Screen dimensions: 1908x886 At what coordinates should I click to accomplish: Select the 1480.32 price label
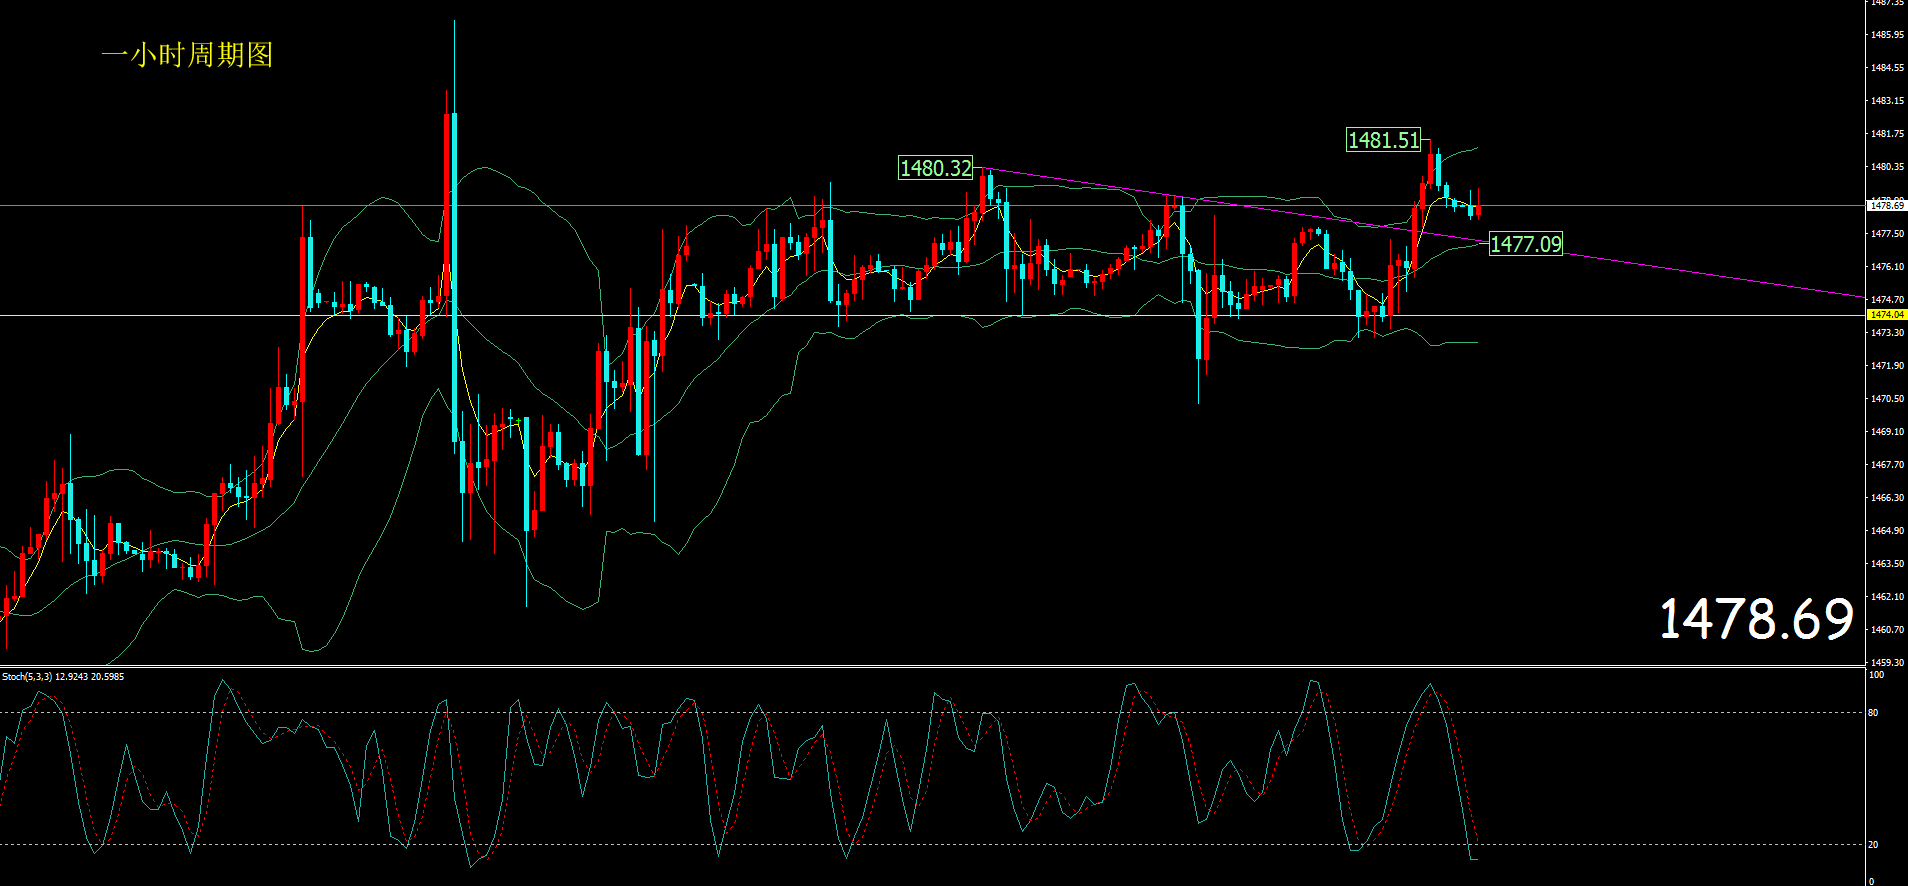click(x=936, y=168)
